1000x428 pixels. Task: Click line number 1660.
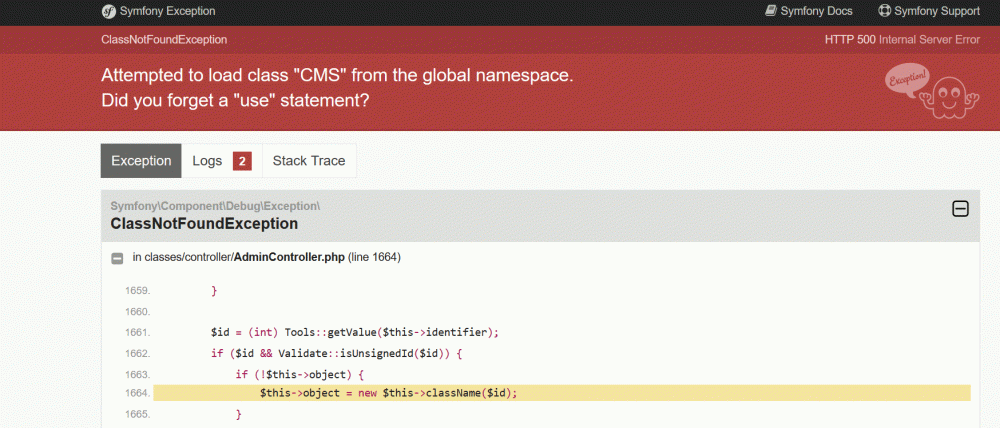[x=137, y=312]
